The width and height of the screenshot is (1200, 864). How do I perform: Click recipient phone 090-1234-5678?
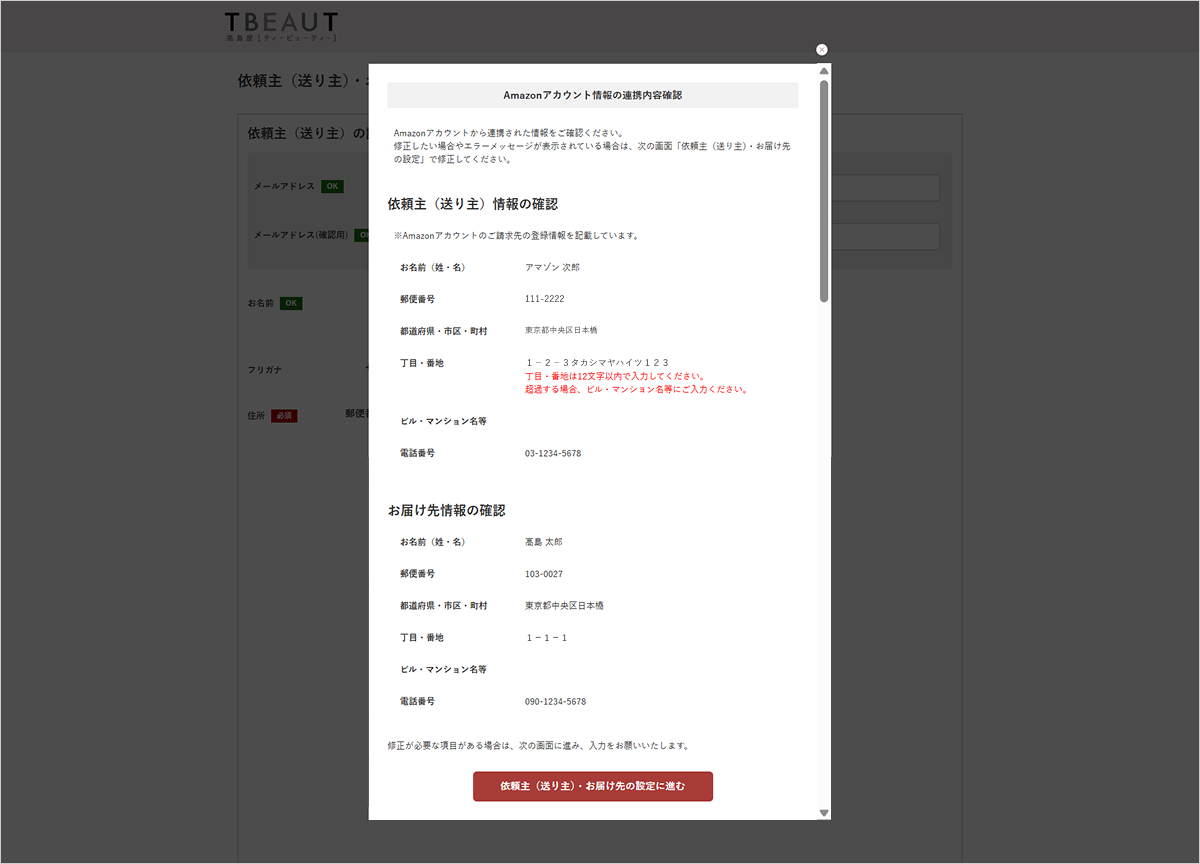(555, 702)
